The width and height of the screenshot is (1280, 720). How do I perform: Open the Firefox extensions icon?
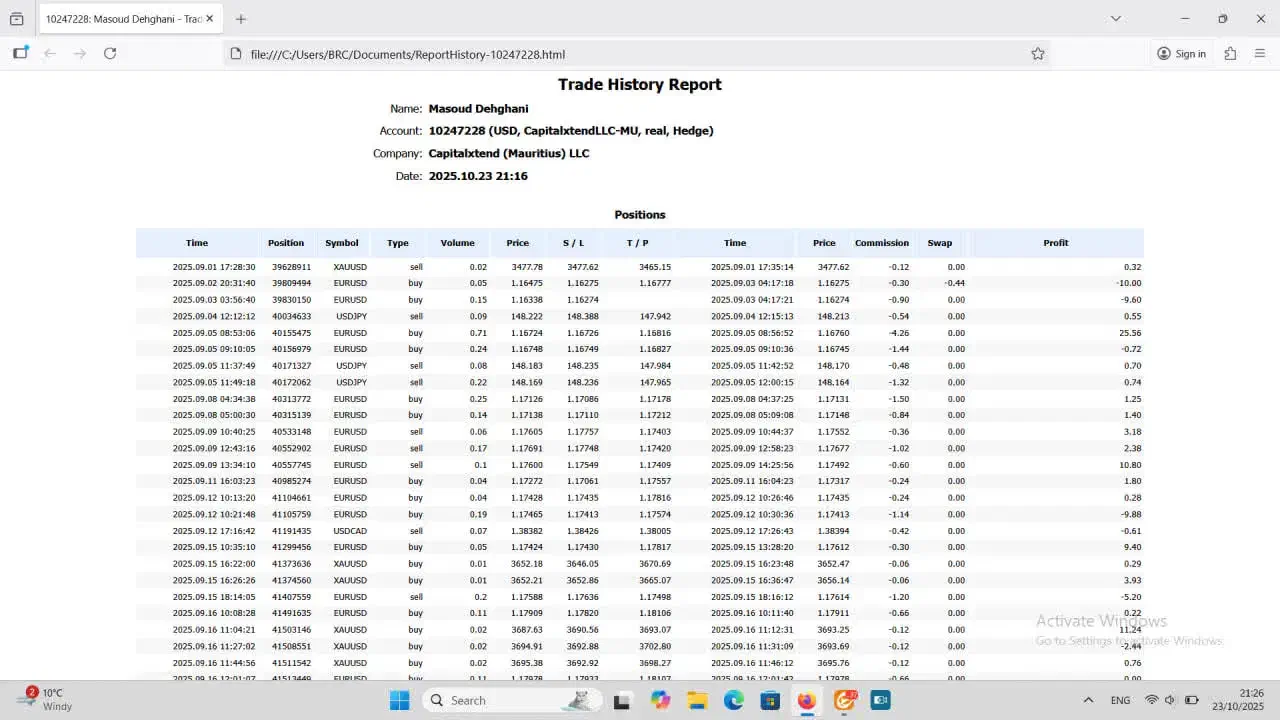[1230, 54]
